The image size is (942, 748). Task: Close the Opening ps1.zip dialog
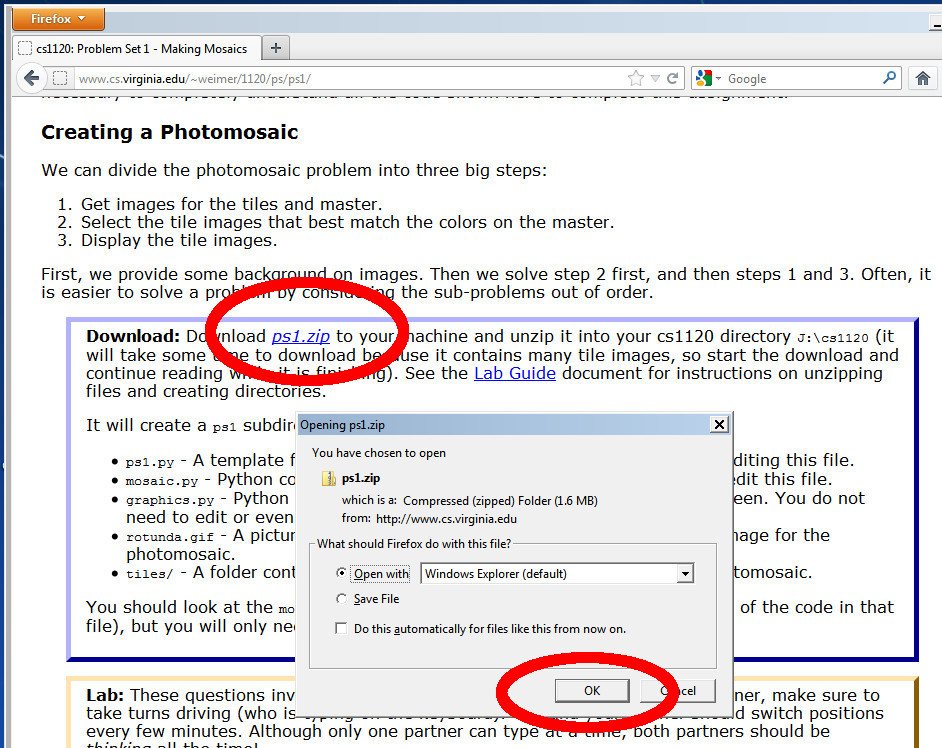tap(719, 425)
